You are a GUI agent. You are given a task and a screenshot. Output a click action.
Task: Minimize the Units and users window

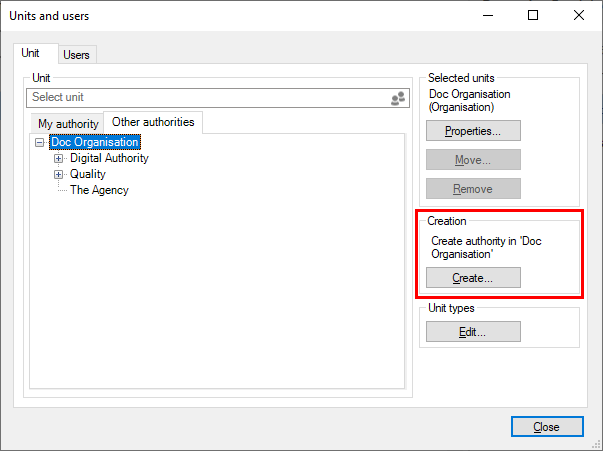pyautogui.click(x=487, y=15)
